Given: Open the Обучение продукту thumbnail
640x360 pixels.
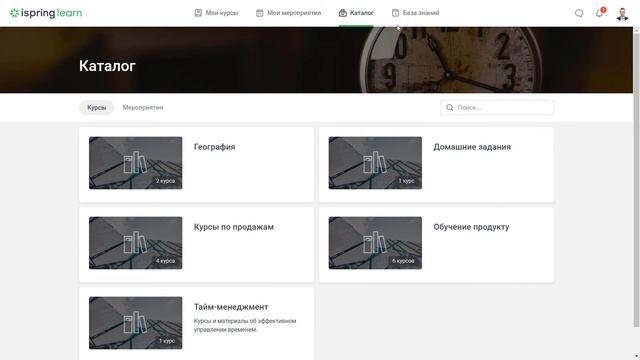Looking at the screenshot, I should point(375,243).
